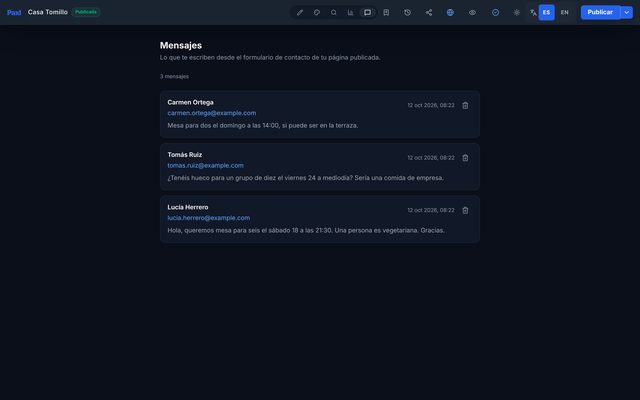The image size is (640, 400).
Task: Toggle the eye preview icon
Action: 472,12
